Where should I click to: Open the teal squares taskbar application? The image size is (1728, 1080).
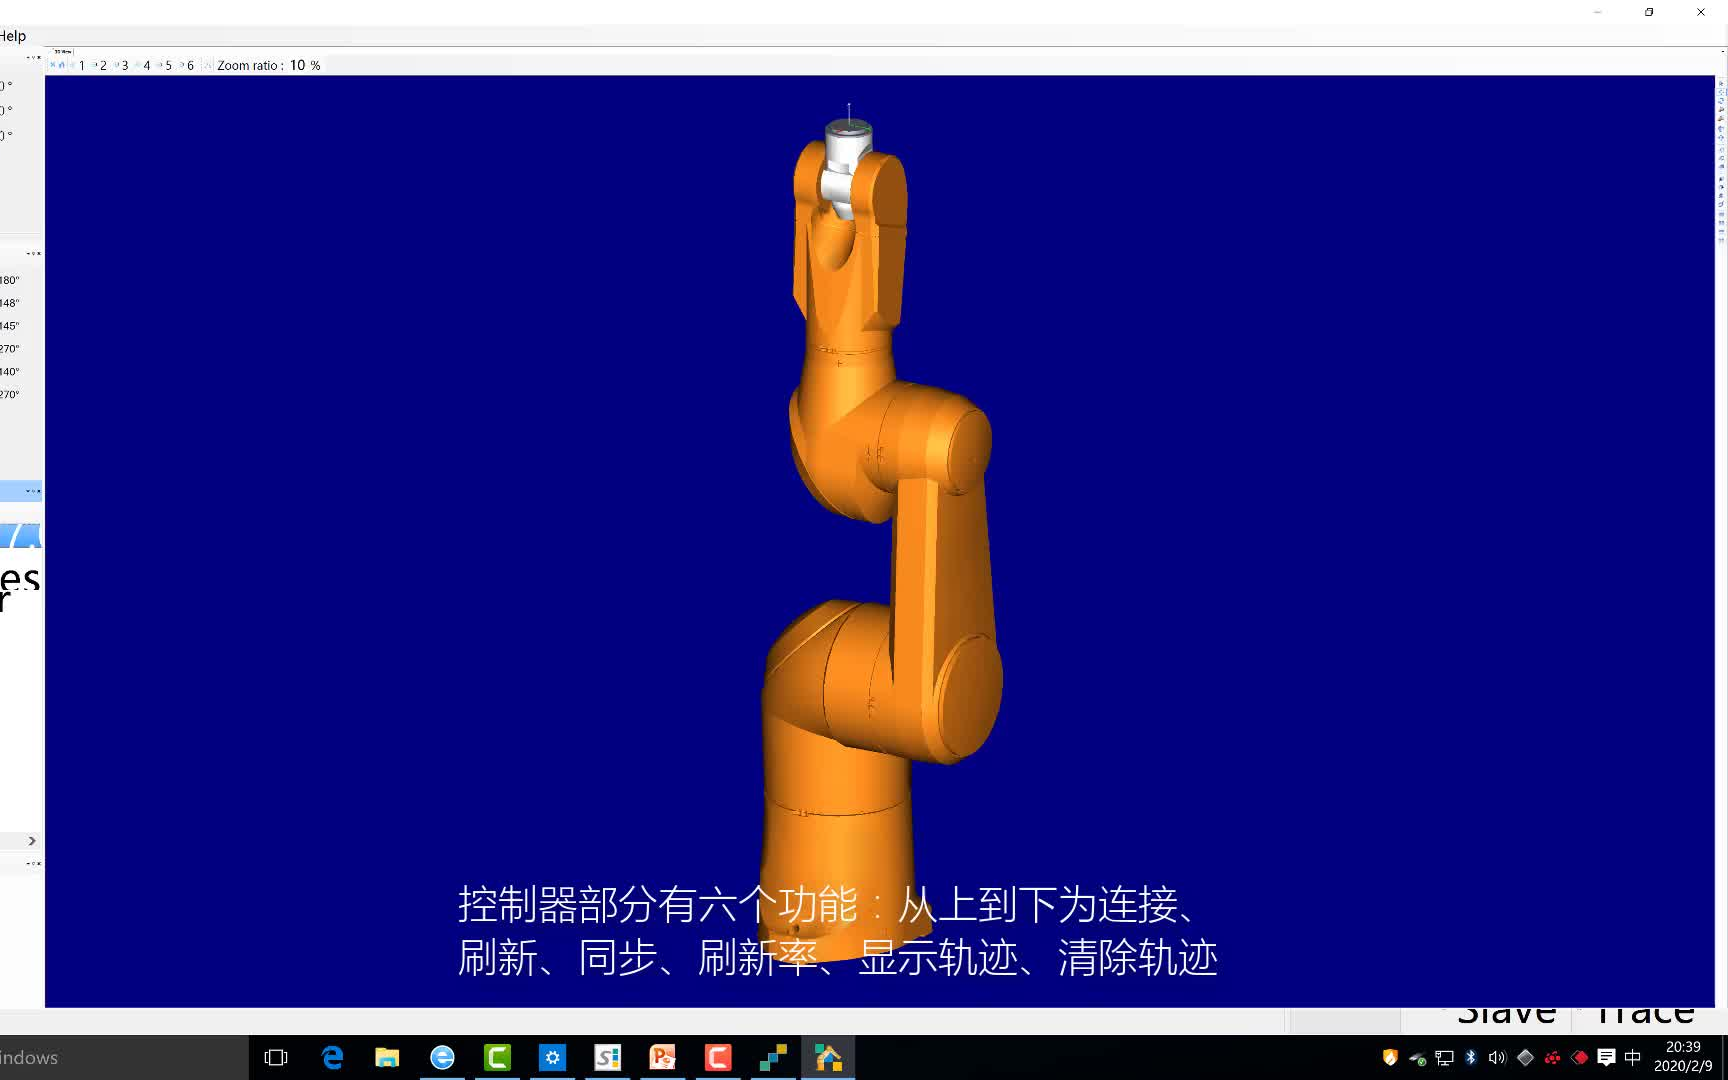[772, 1057]
